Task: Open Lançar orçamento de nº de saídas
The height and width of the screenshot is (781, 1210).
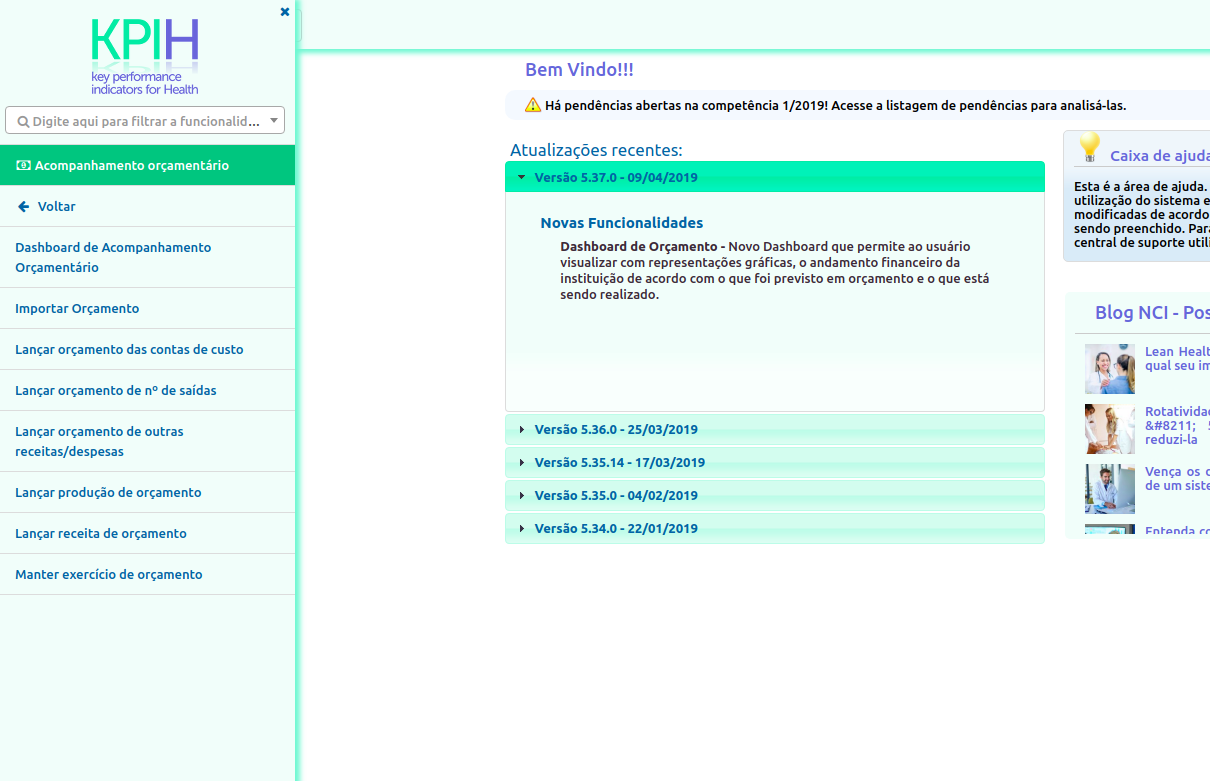Action: (x=147, y=390)
